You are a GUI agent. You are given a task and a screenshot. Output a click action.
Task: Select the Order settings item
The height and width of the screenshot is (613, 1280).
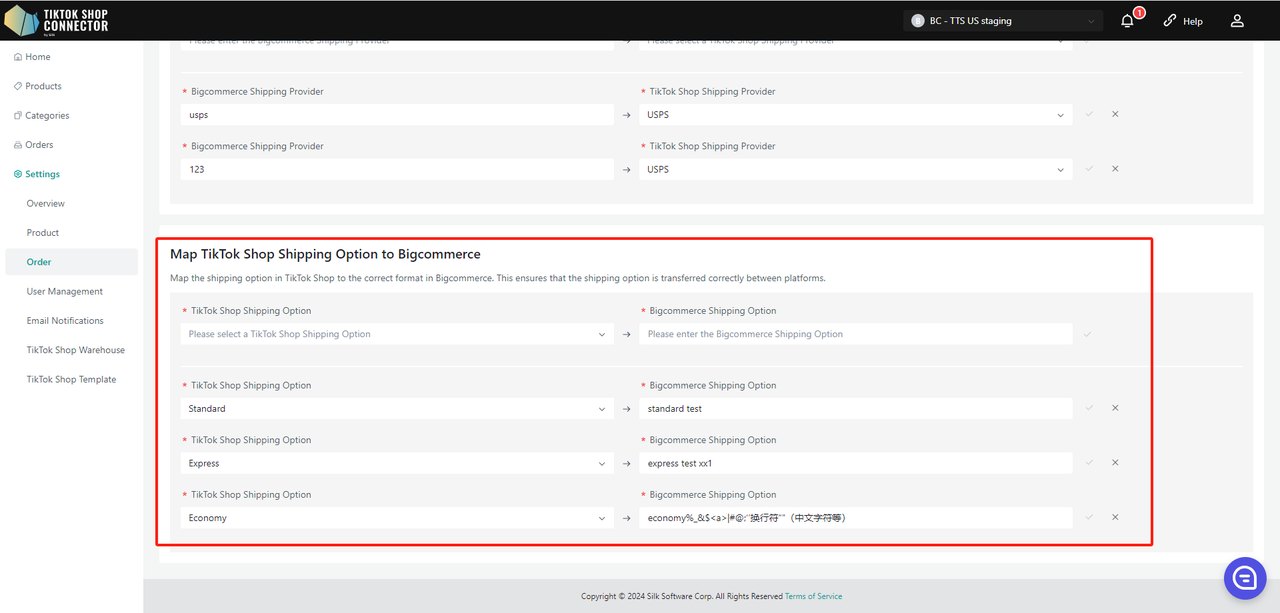point(71,262)
